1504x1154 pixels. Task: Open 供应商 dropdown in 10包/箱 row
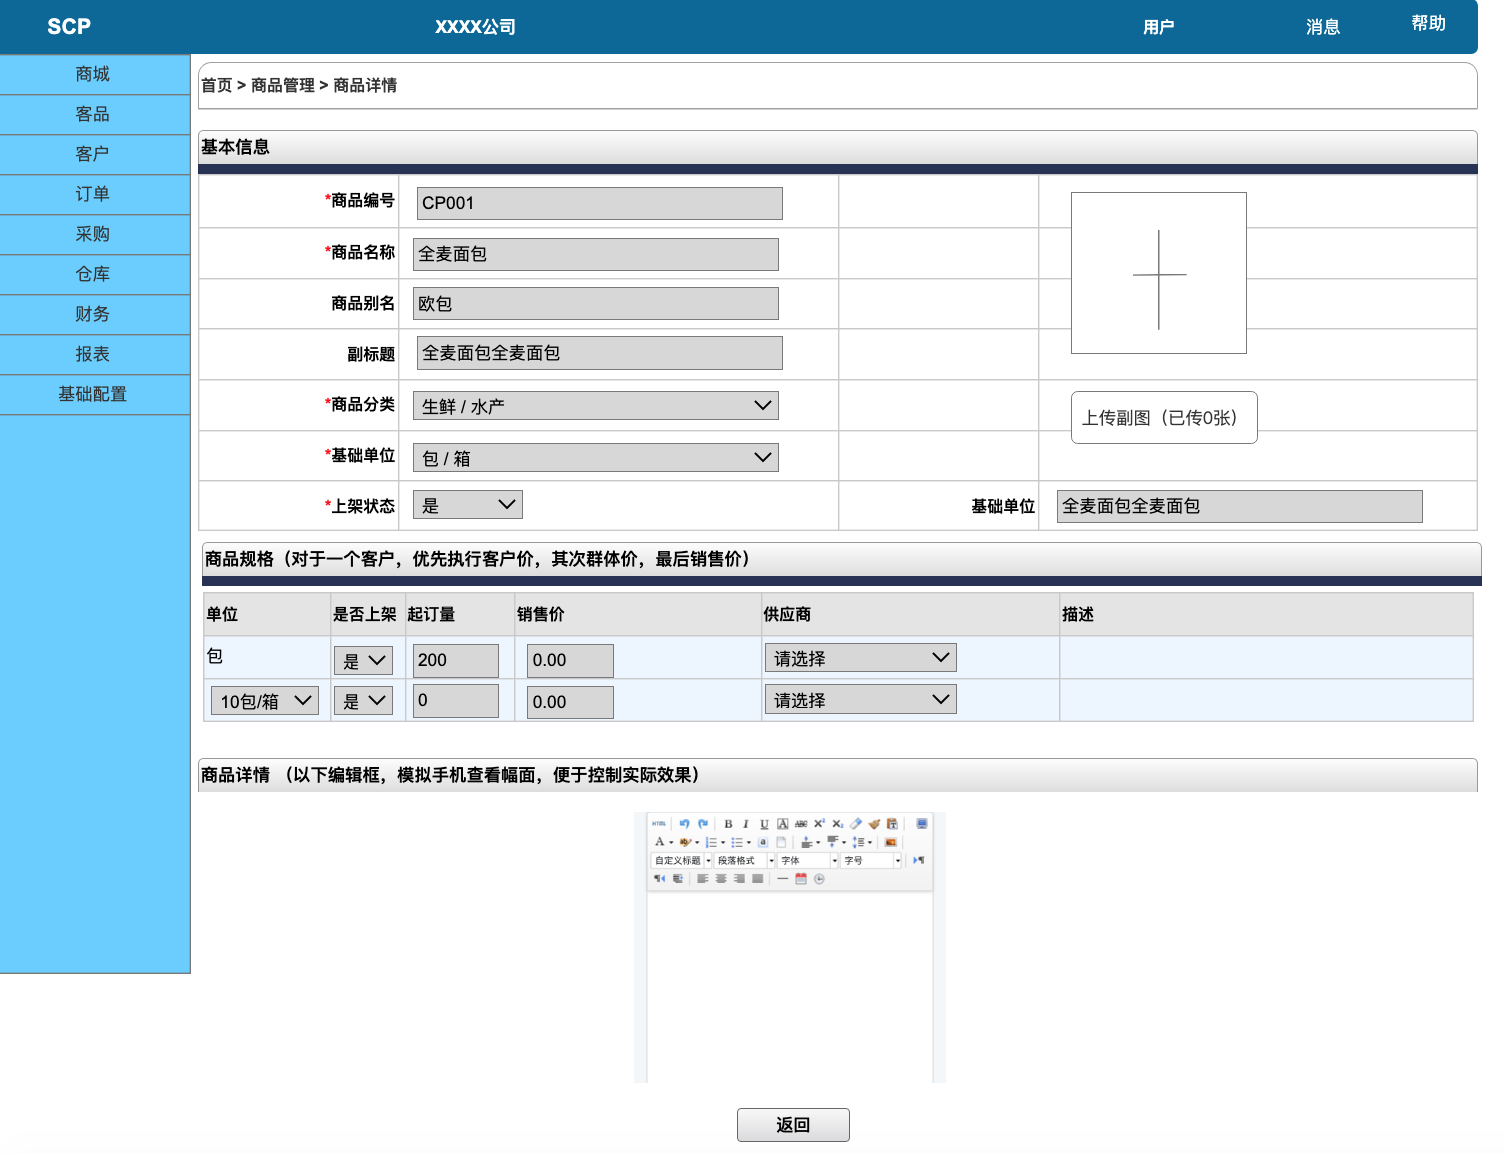pos(860,699)
